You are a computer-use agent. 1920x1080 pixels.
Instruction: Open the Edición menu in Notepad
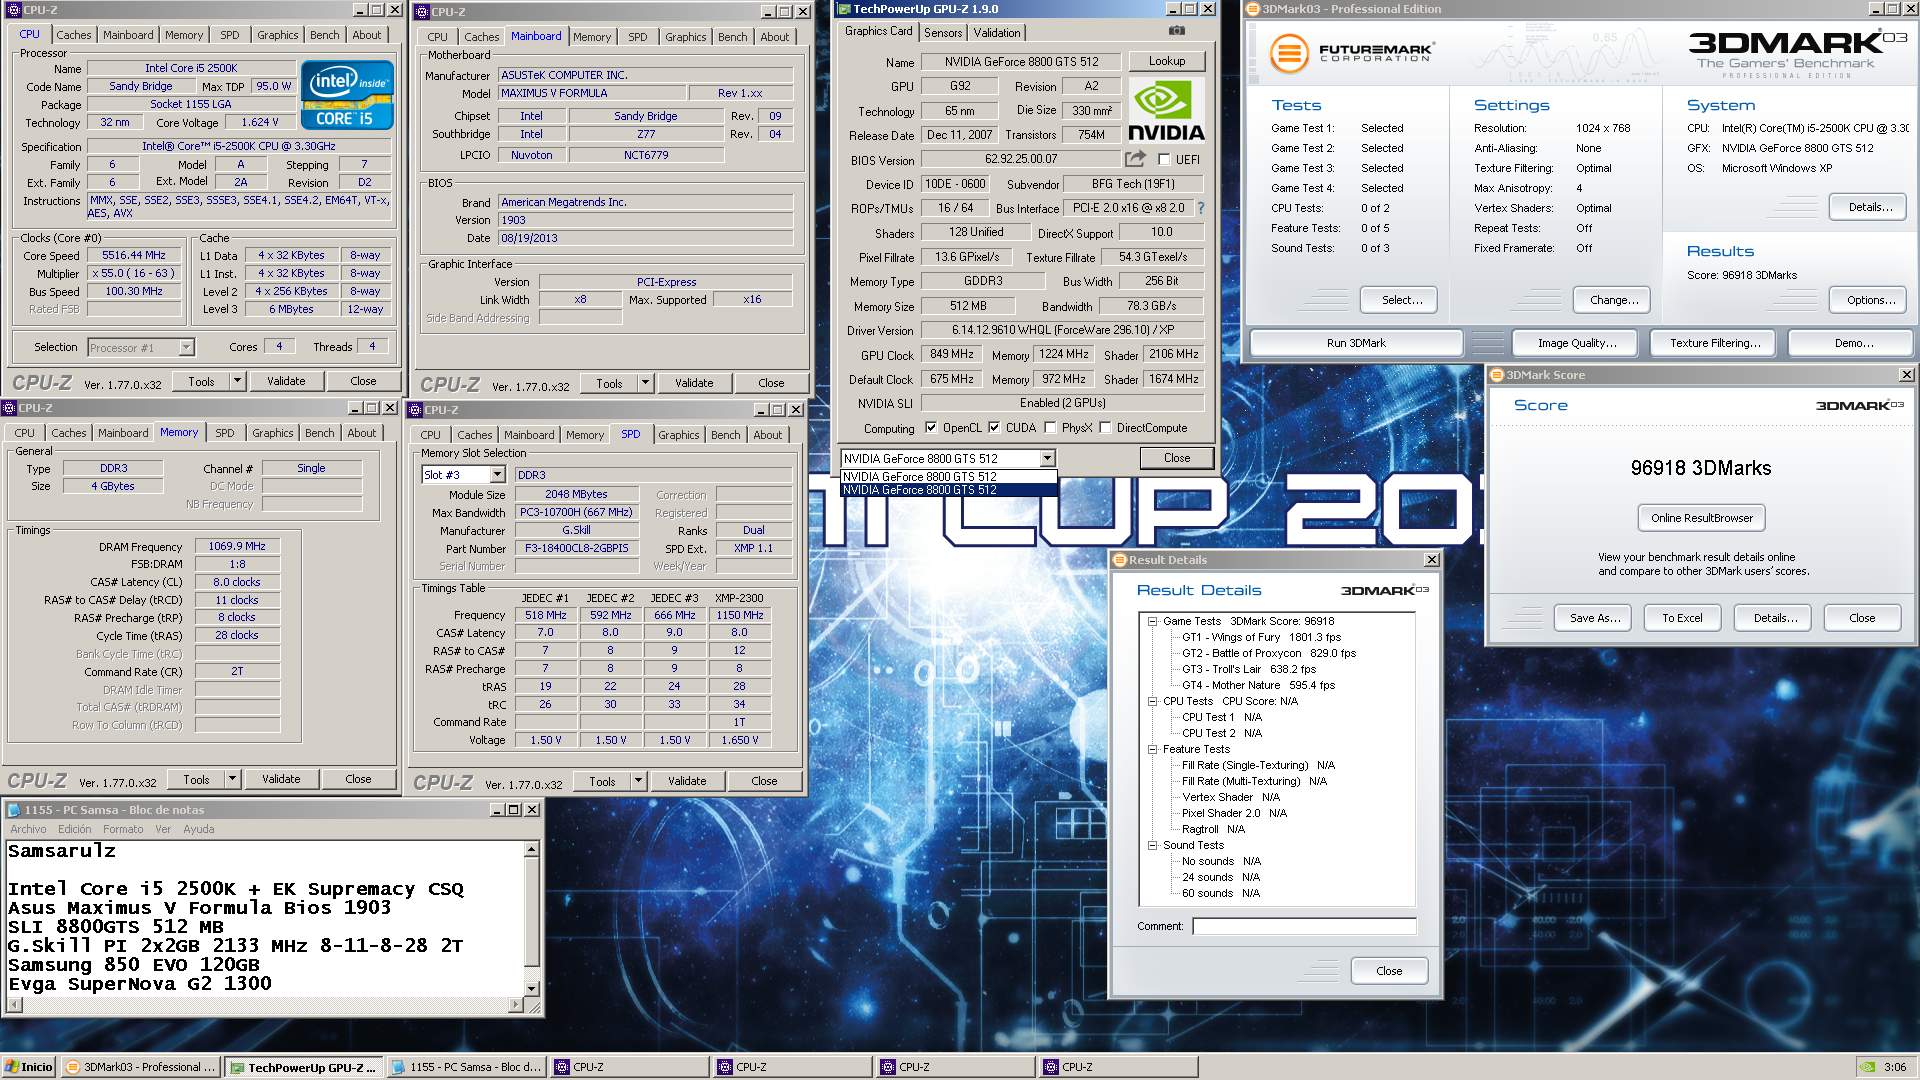[74, 829]
